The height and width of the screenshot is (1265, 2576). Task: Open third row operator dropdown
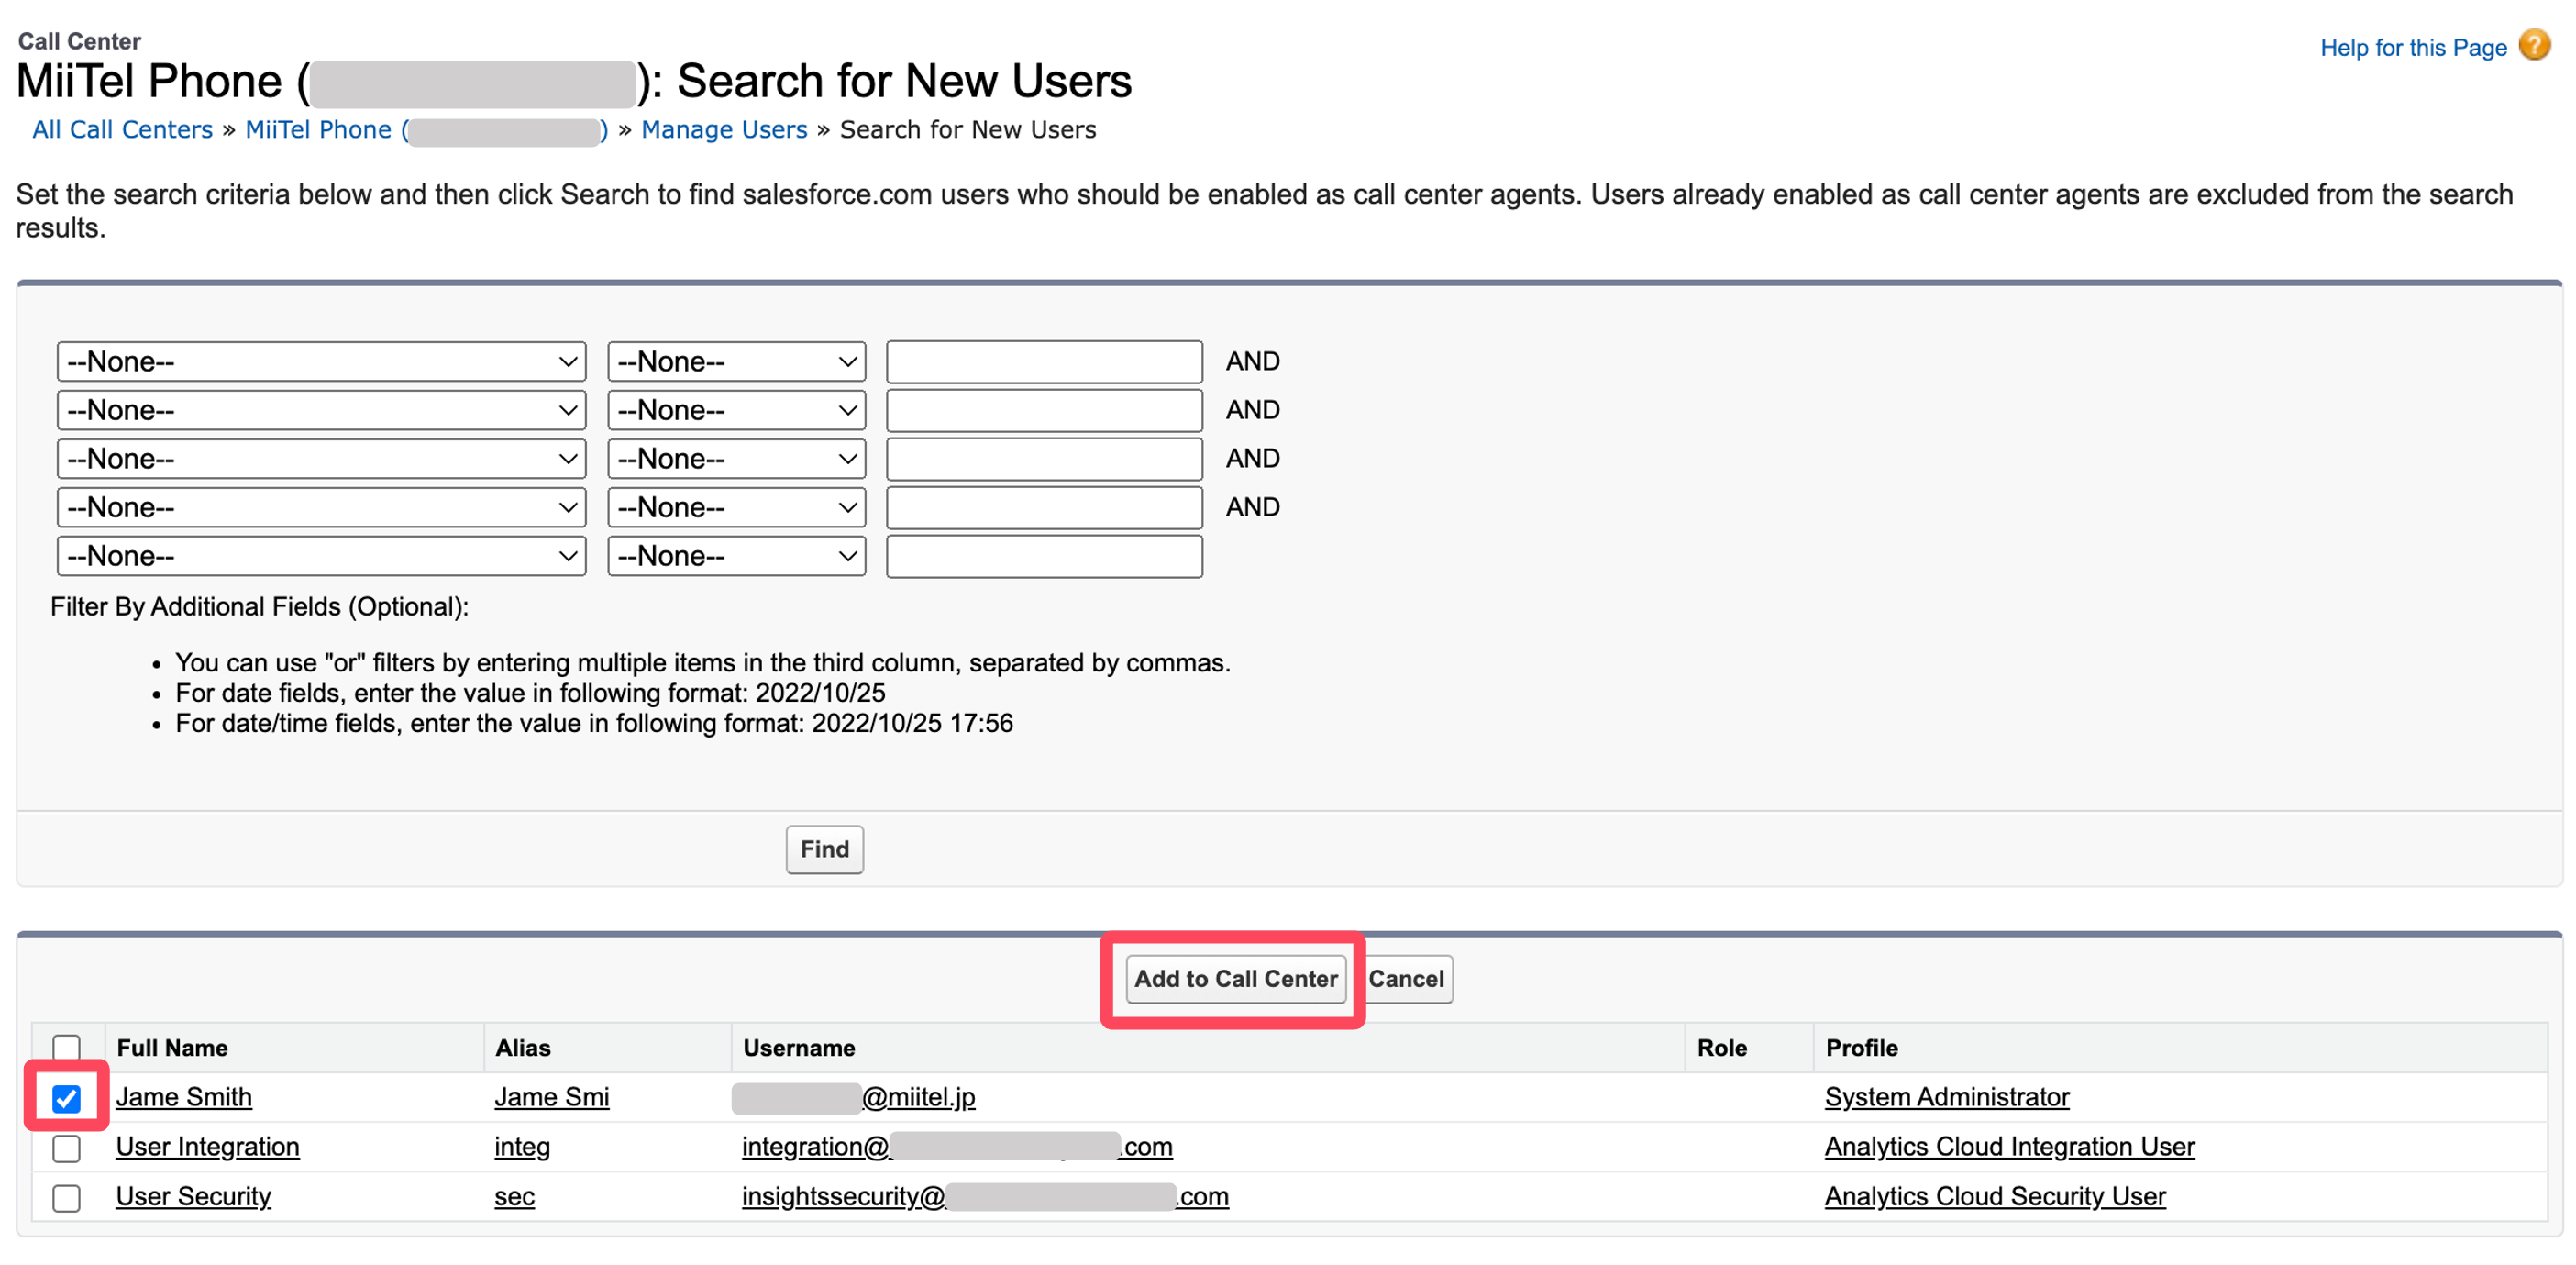(737, 459)
